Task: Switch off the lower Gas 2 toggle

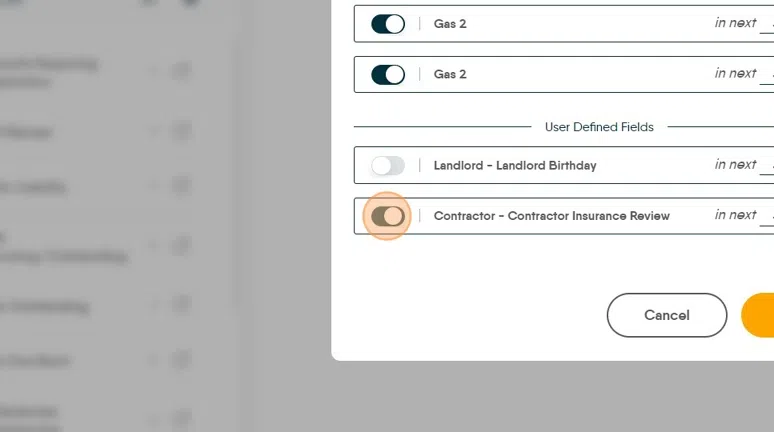Action: coord(387,75)
